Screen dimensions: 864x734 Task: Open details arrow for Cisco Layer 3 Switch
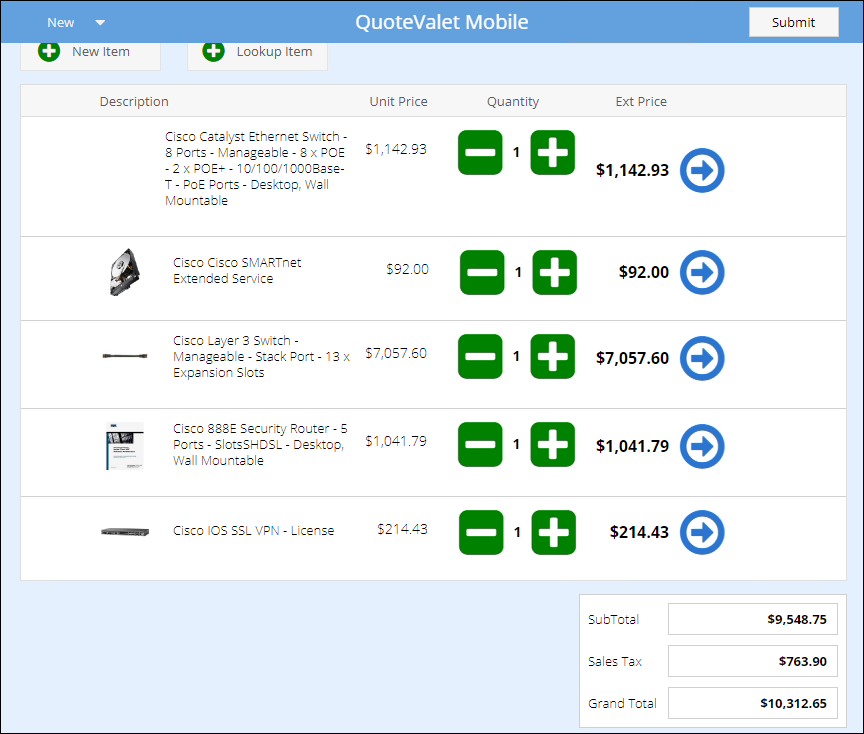click(702, 358)
